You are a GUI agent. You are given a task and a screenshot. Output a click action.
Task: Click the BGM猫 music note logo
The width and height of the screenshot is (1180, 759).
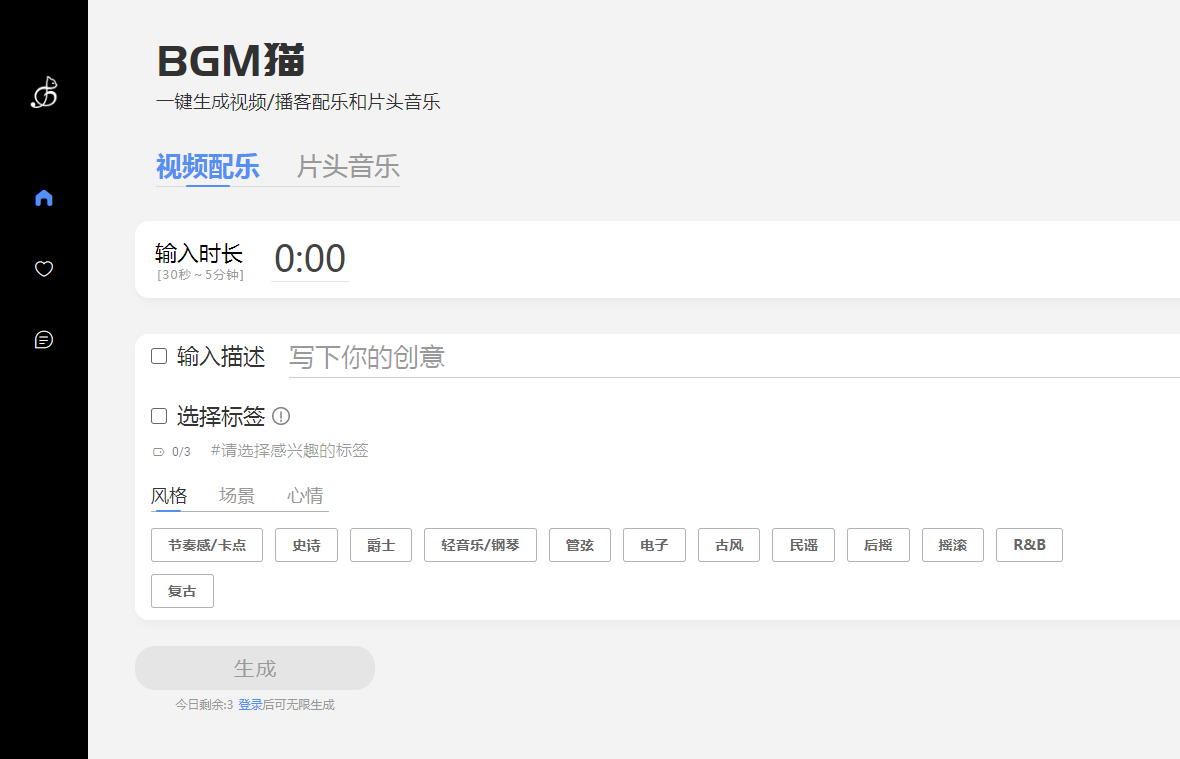(x=44, y=93)
